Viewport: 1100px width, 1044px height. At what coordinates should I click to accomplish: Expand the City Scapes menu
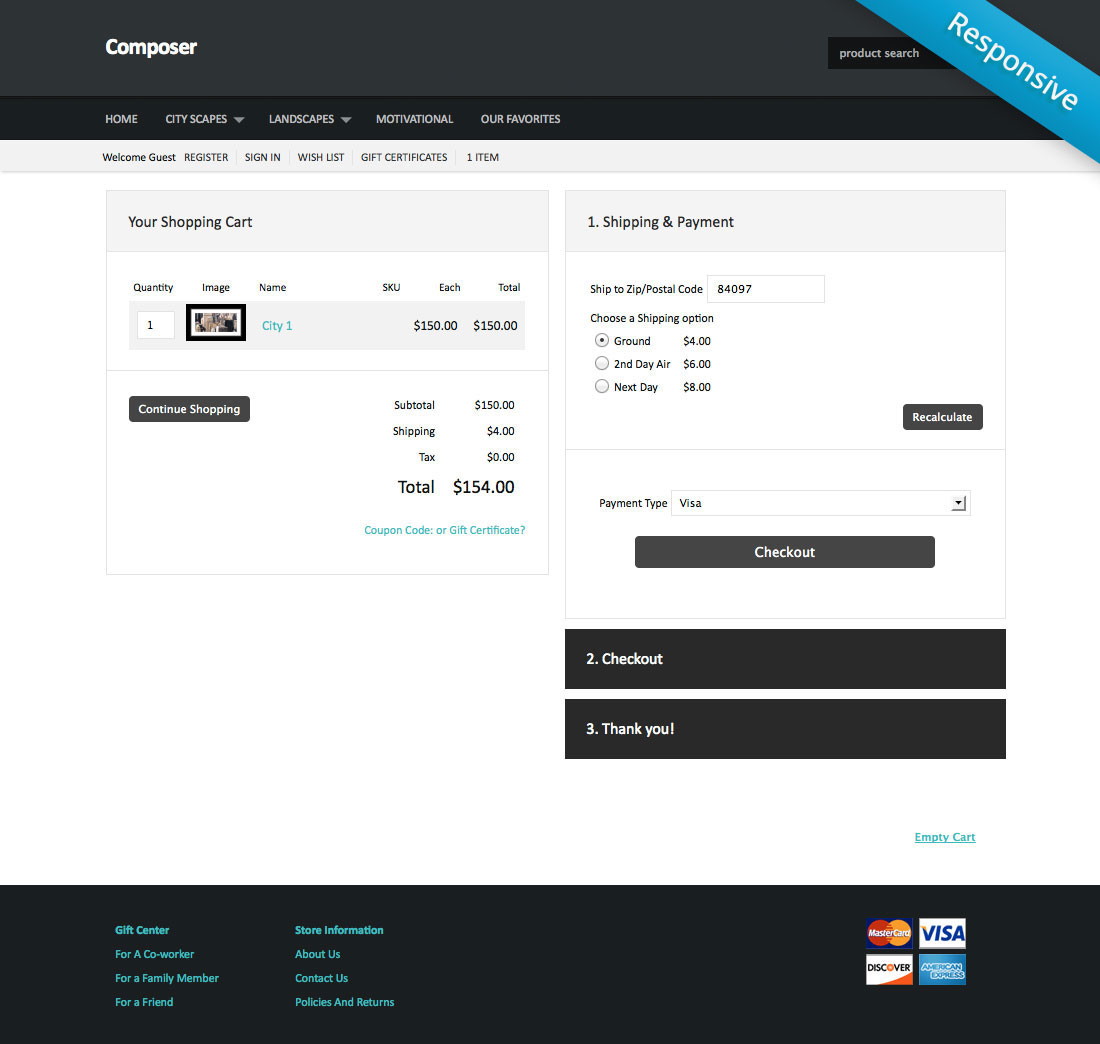point(204,119)
